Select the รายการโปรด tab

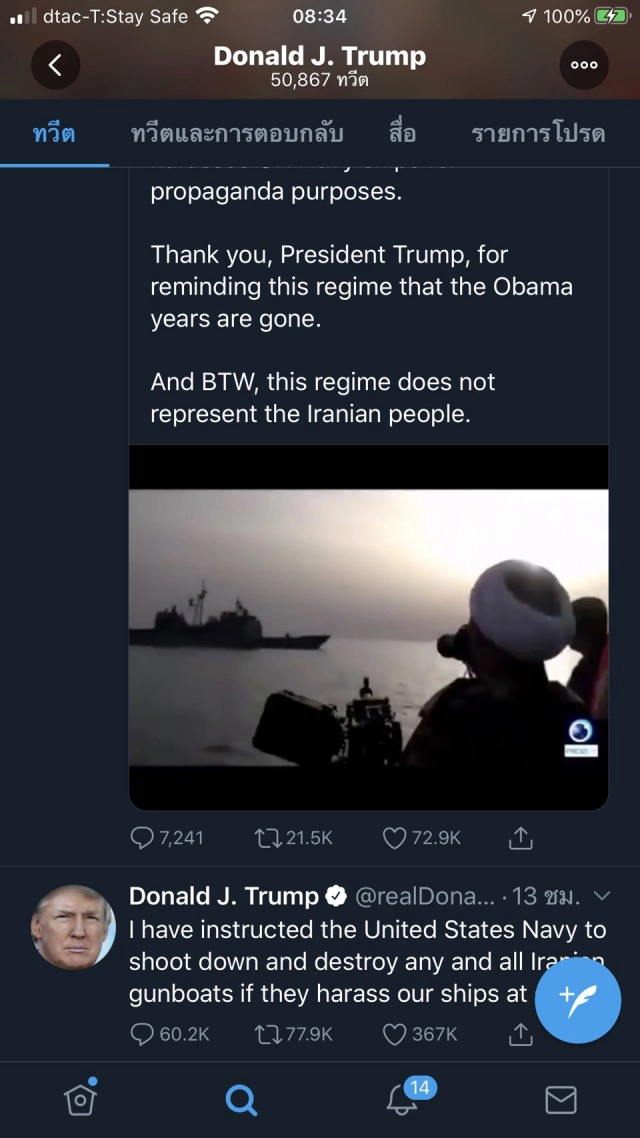tap(538, 134)
